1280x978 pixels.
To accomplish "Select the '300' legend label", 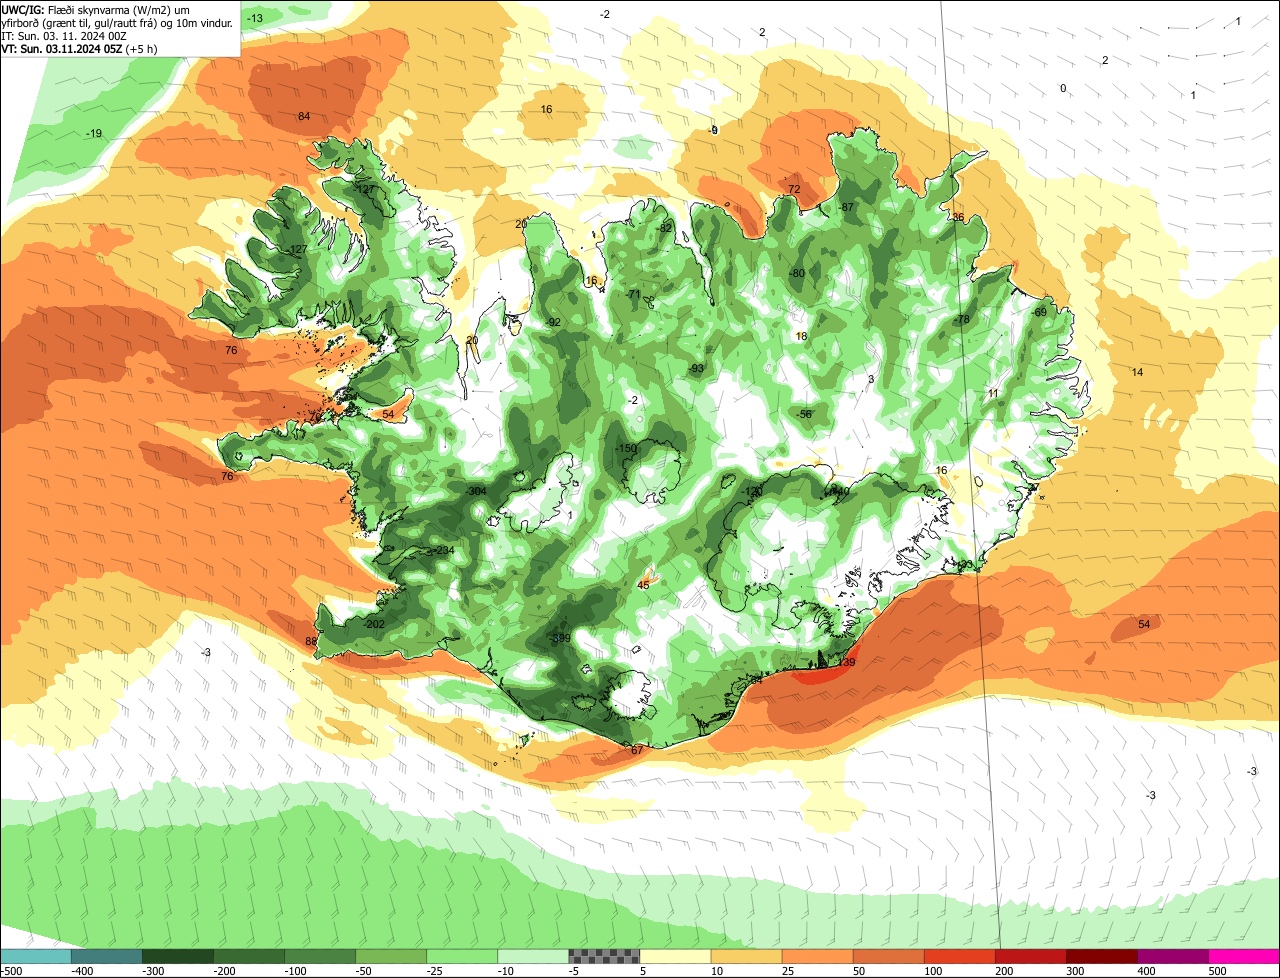I will click(x=1074, y=971).
